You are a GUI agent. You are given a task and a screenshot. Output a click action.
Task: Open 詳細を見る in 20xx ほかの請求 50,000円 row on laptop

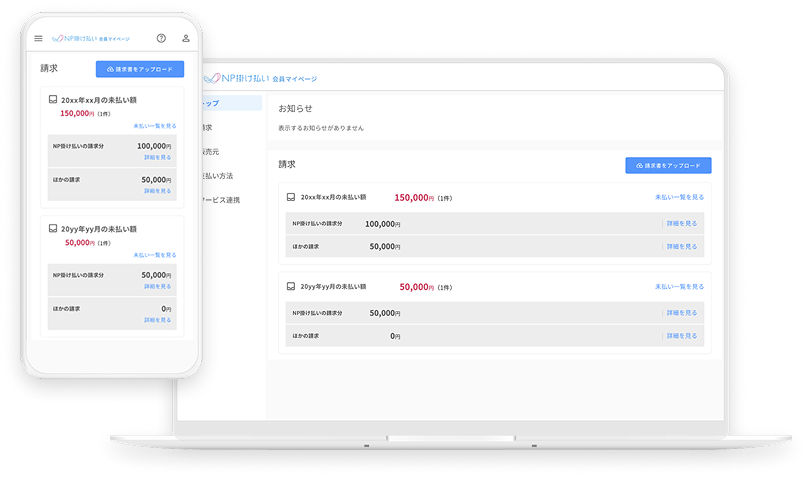point(682,247)
